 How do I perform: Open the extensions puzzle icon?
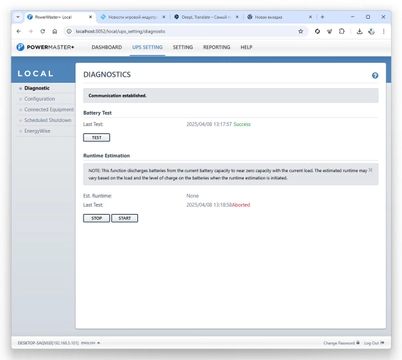(x=342, y=31)
